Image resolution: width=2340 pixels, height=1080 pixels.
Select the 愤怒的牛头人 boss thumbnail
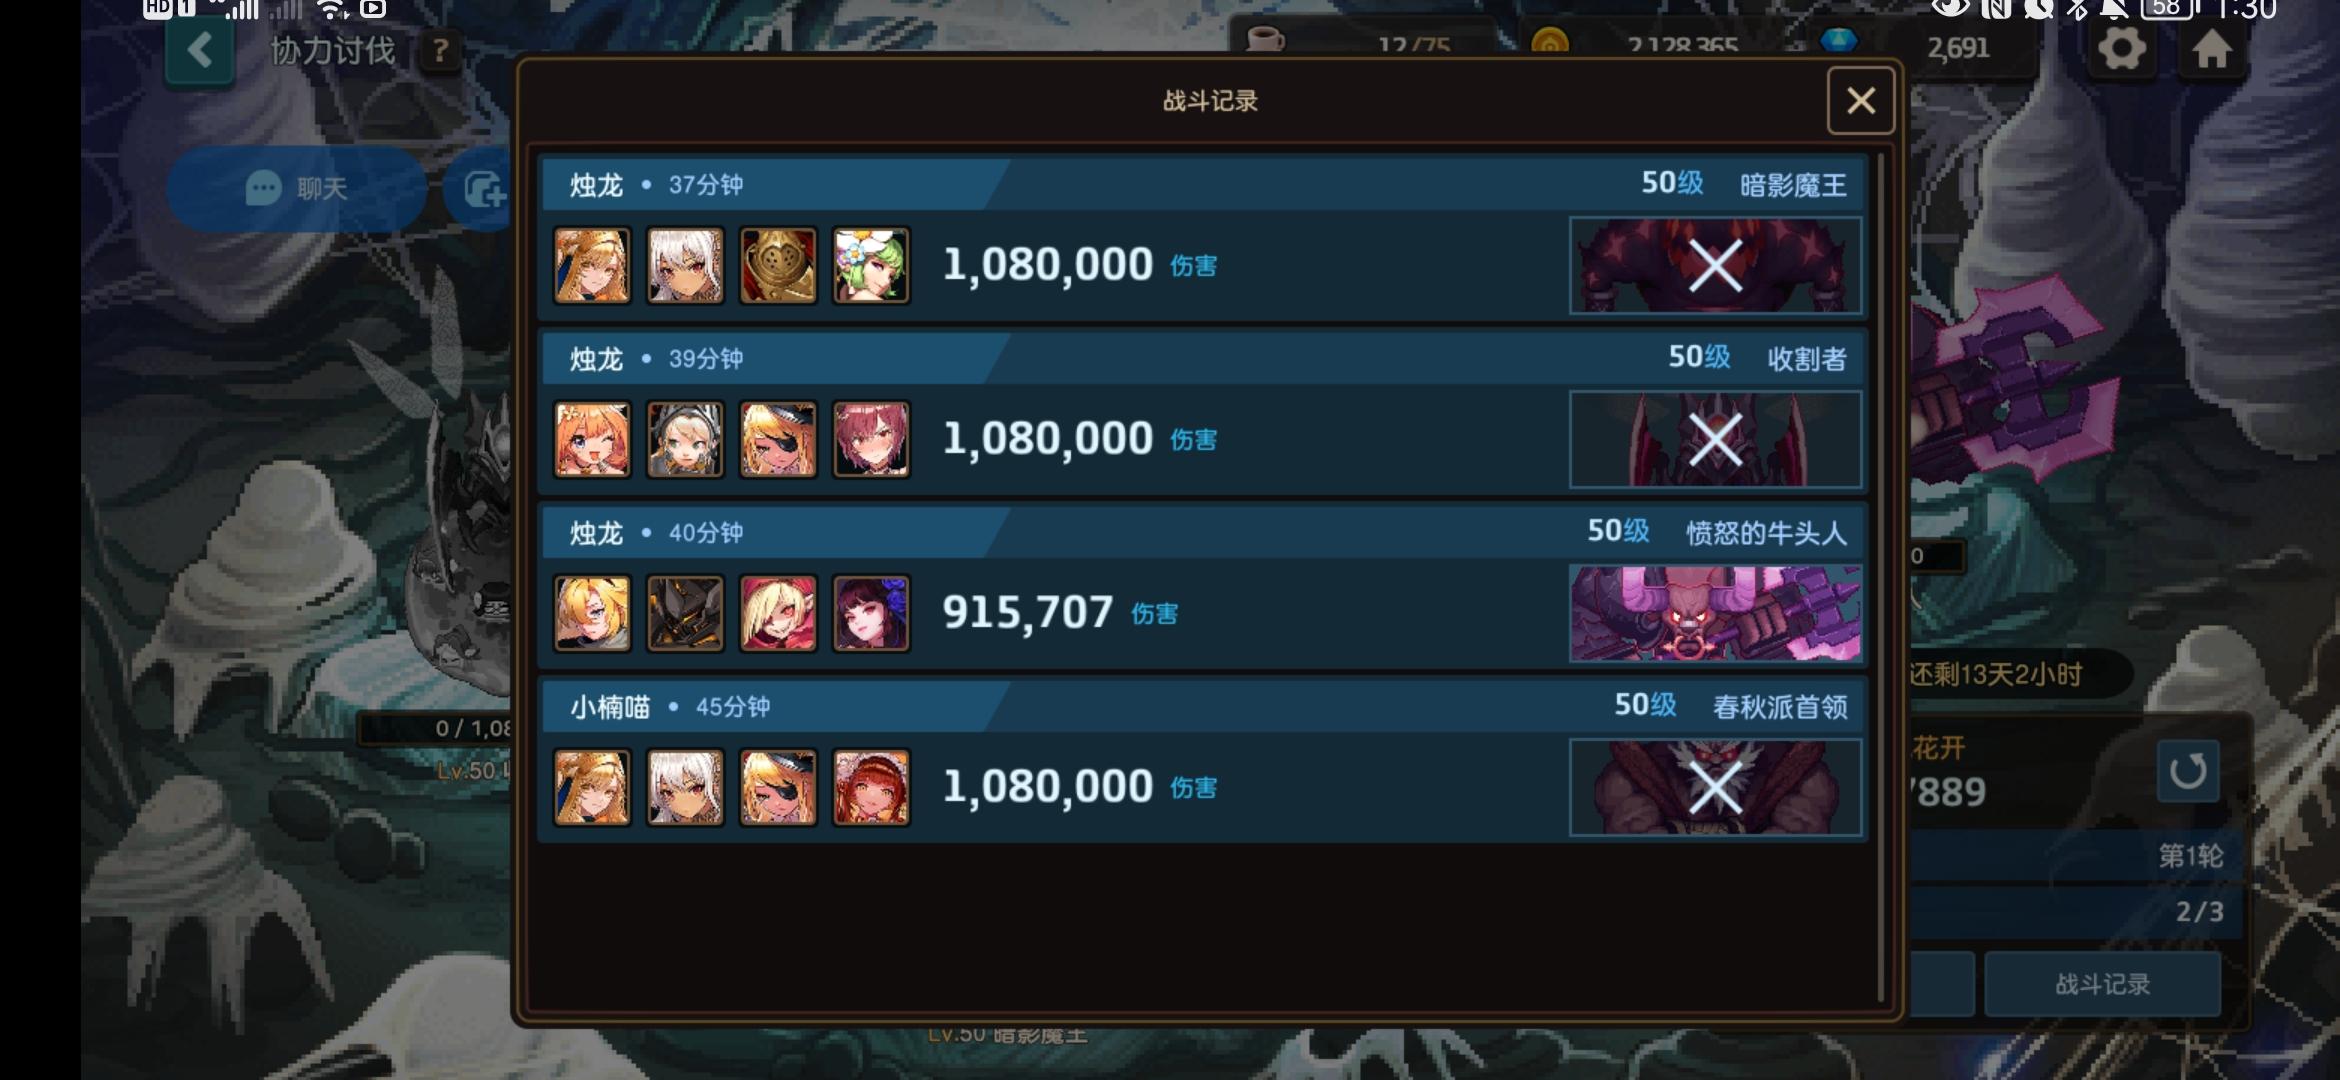click(x=1715, y=613)
